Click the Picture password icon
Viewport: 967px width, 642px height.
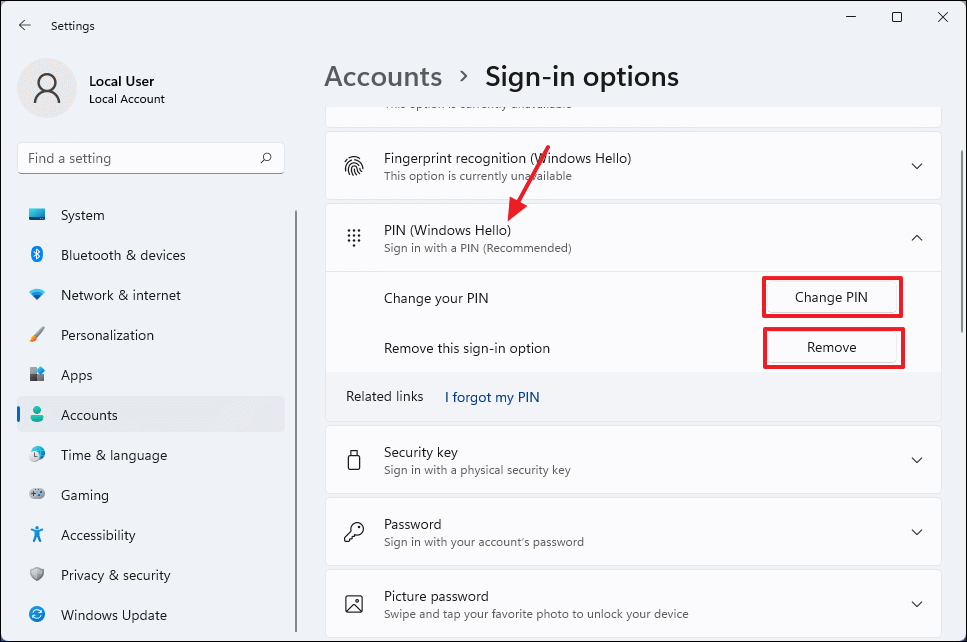click(x=353, y=603)
